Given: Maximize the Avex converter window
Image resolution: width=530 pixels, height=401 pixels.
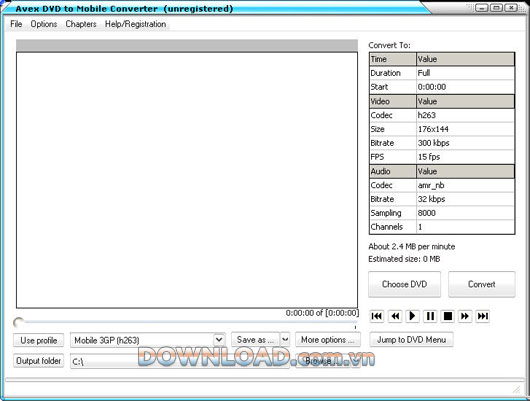Looking at the screenshot, I should pos(496,7).
